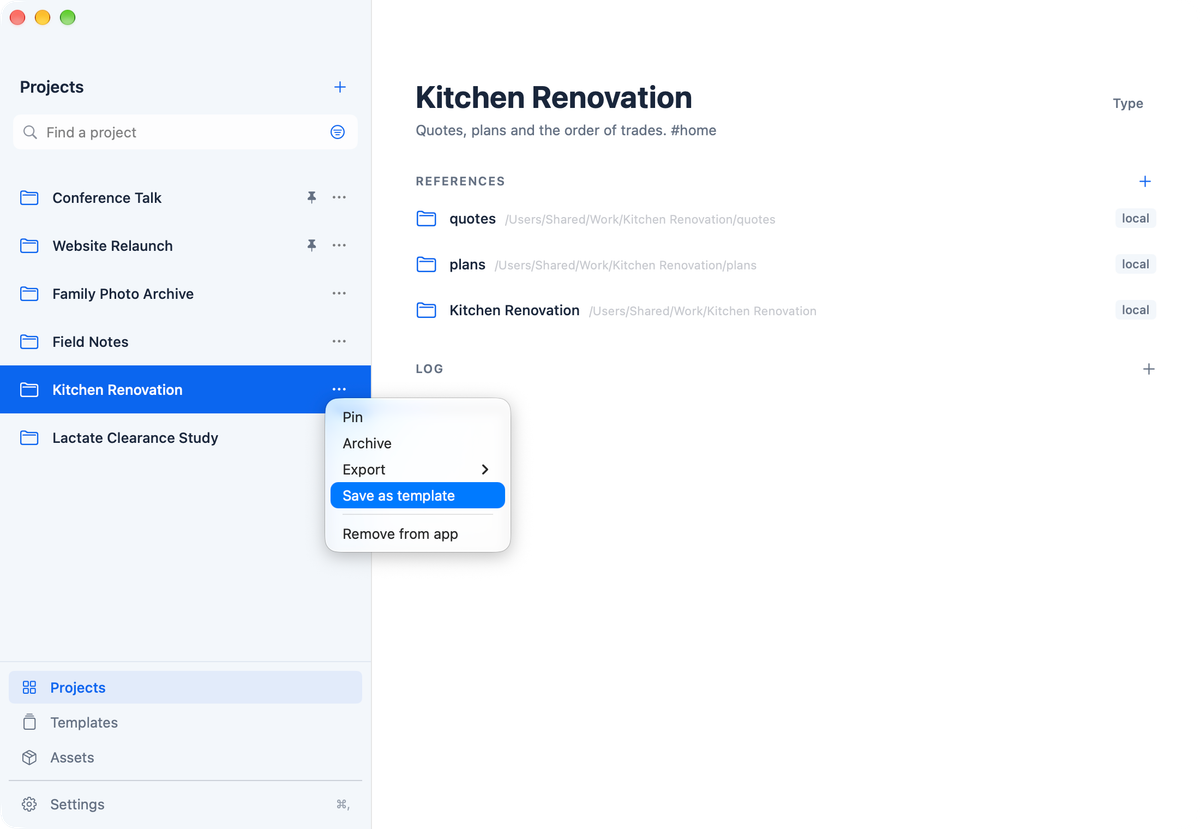The width and height of the screenshot is (1200, 829).
Task: Choose Archive from the context menu
Action: tap(418, 443)
